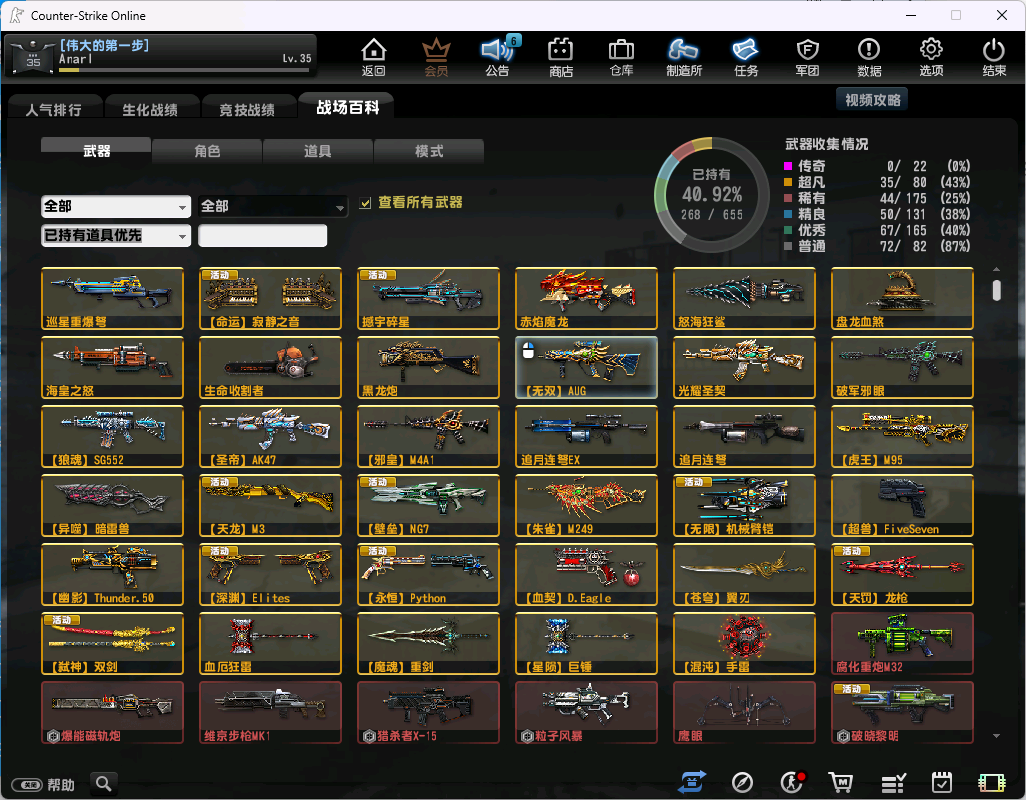Select the 巡星重爆弩 weapon card
Viewport: 1026px width, 800px height.
[112, 298]
